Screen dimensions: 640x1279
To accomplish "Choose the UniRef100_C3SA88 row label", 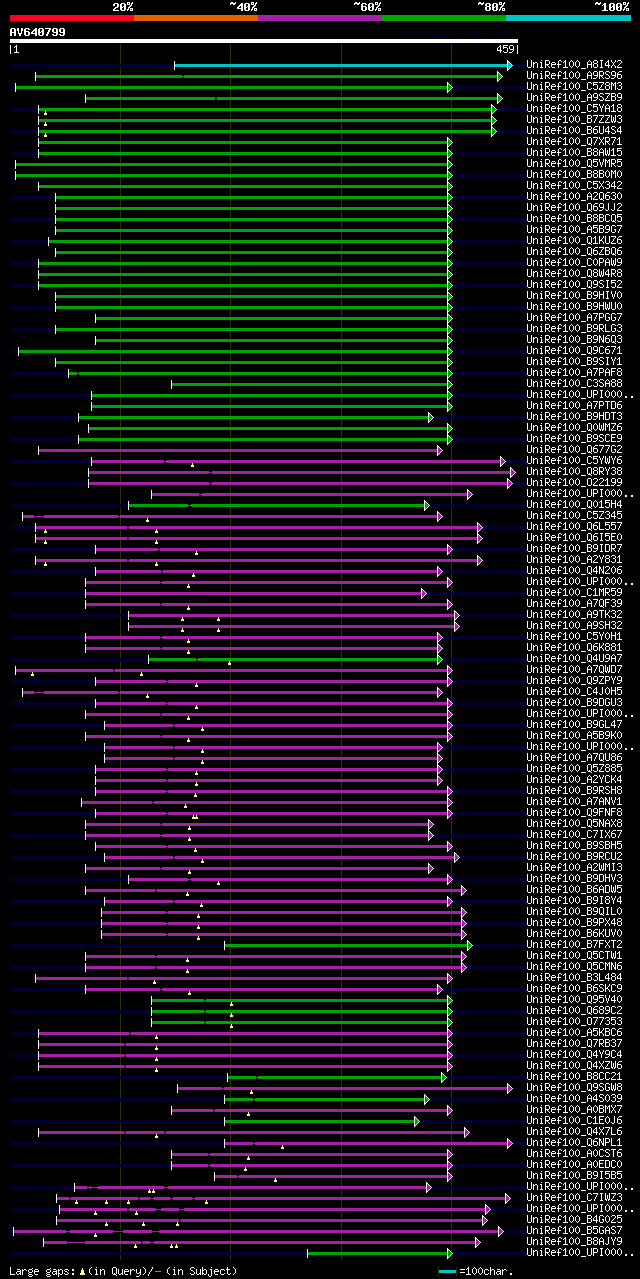I will [x=574, y=384].
